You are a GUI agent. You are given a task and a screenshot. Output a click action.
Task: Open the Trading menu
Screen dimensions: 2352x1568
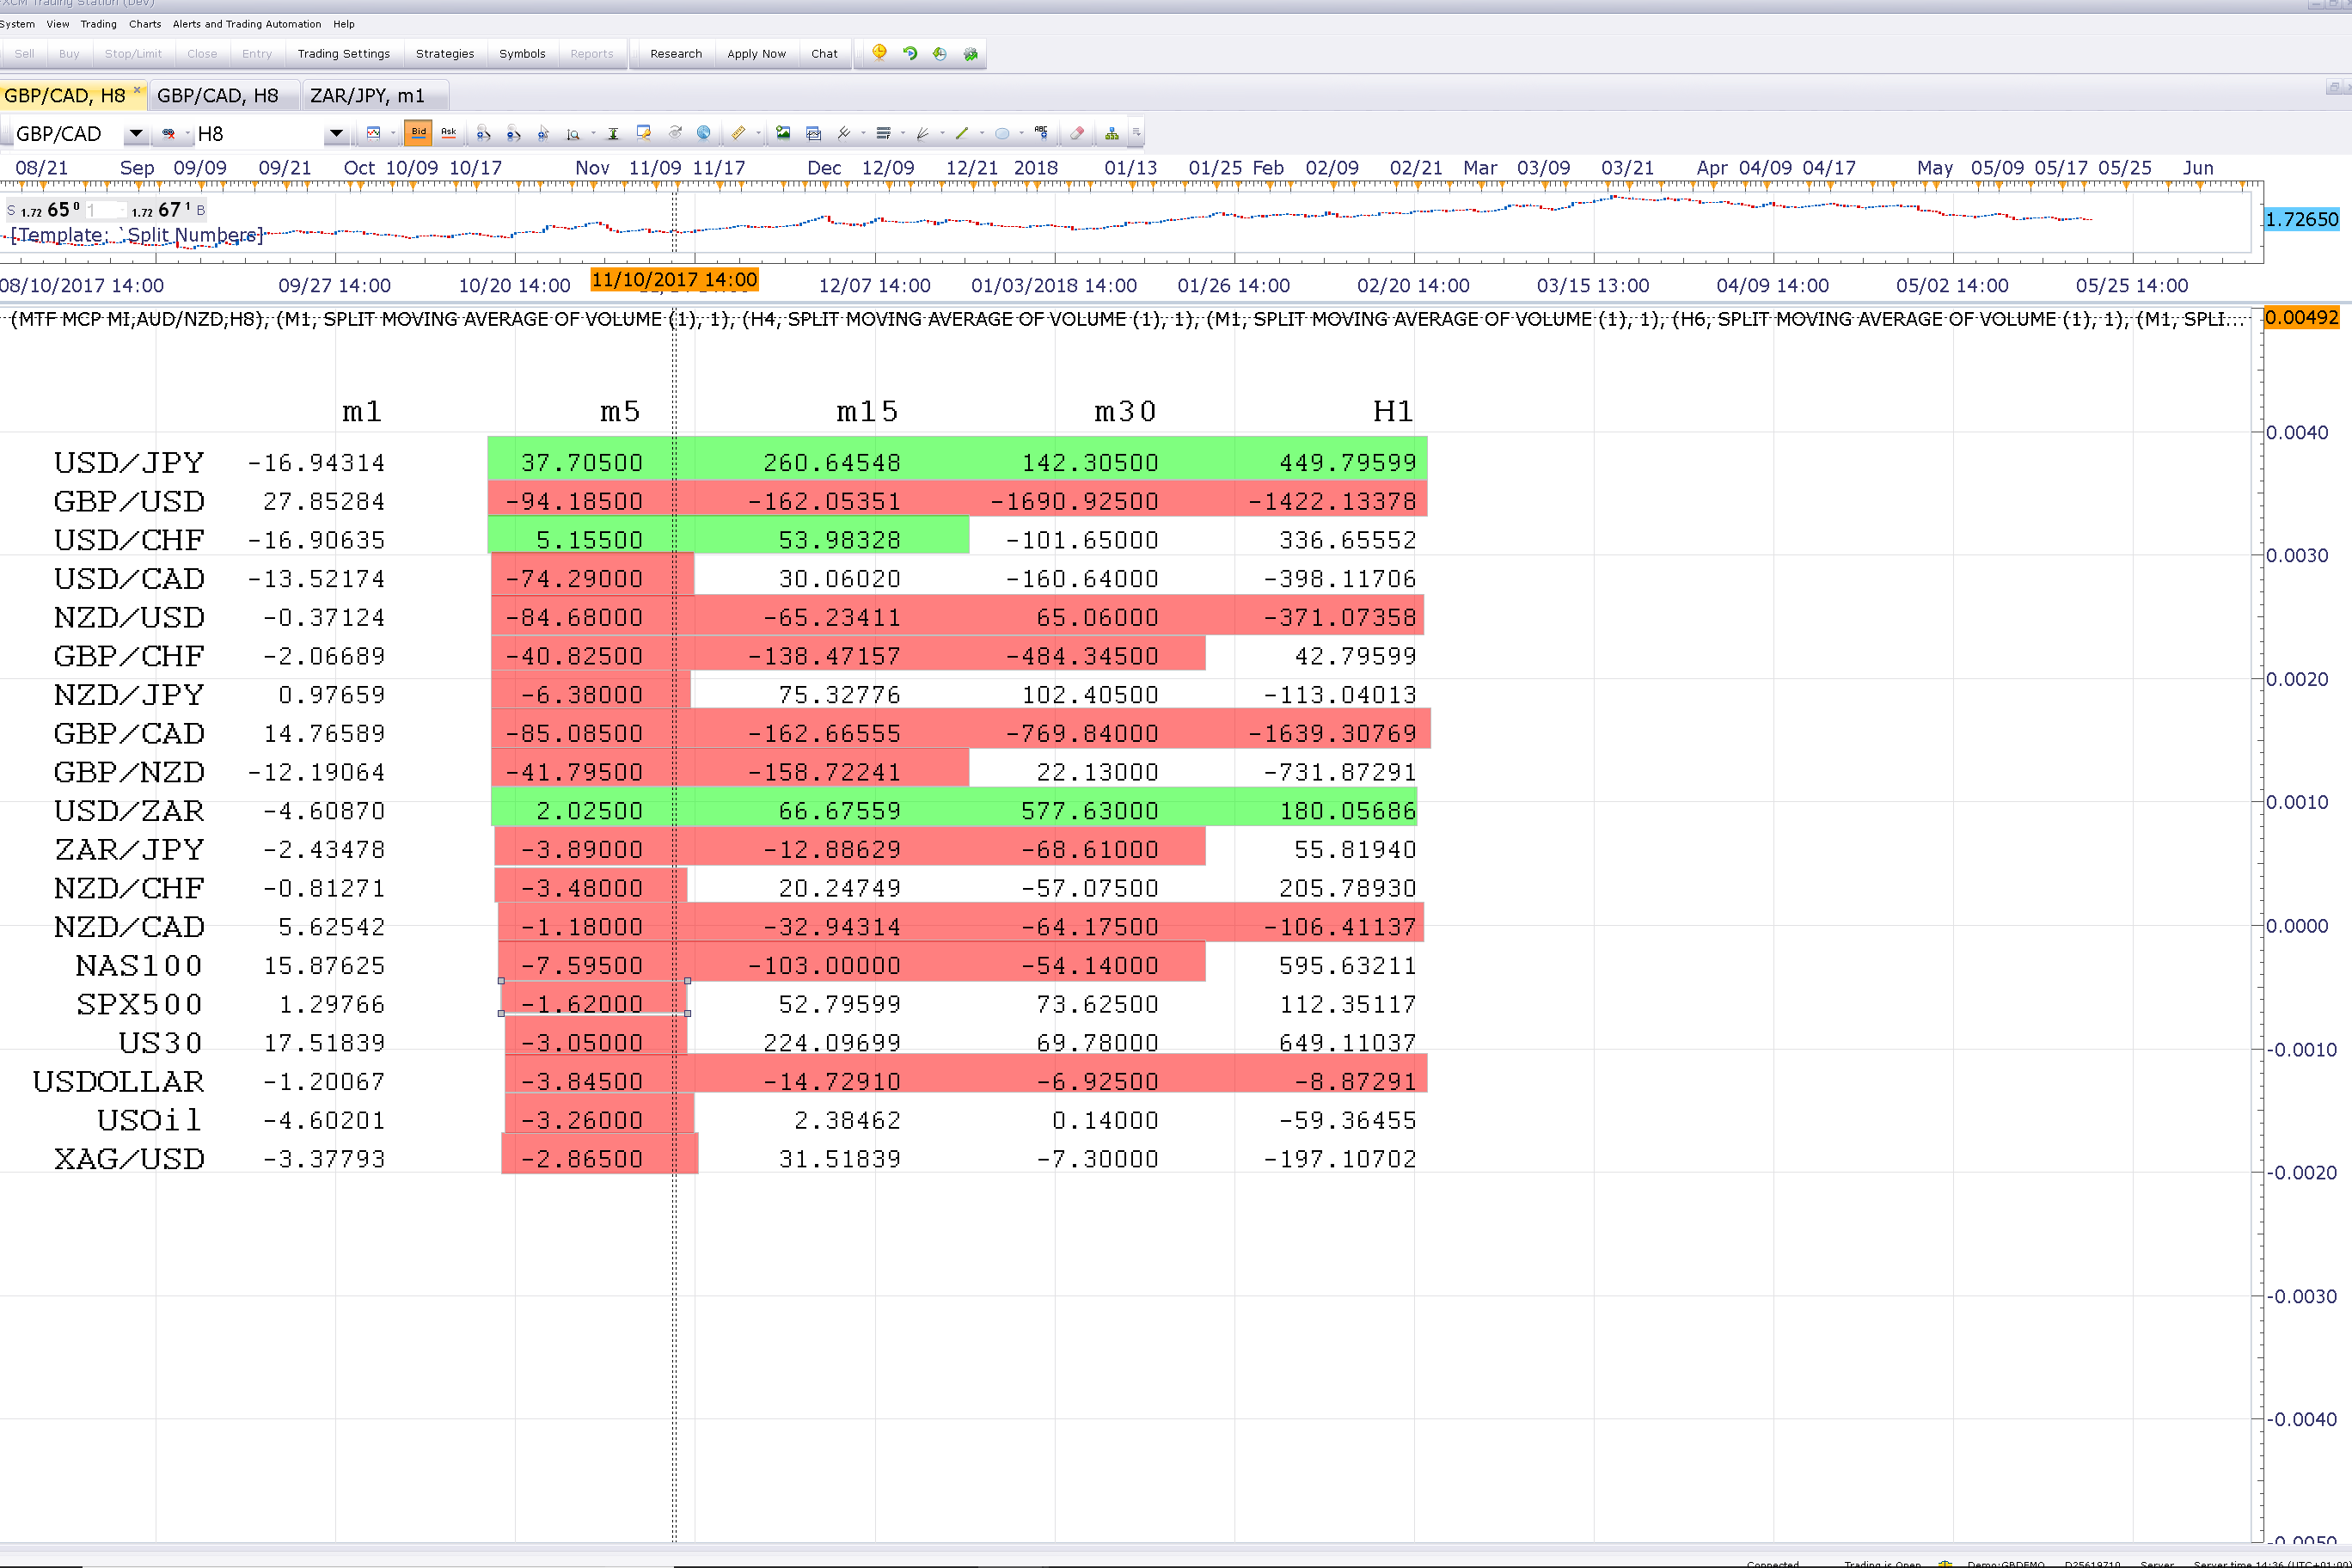click(x=98, y=24)
